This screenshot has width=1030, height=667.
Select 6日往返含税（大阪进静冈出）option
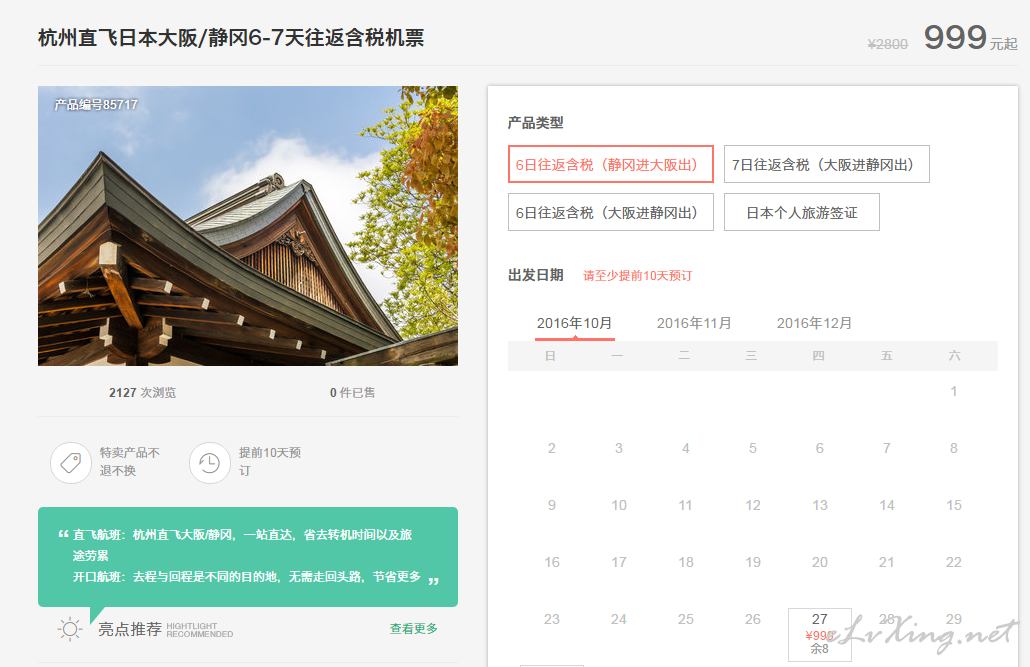[610, 212]
